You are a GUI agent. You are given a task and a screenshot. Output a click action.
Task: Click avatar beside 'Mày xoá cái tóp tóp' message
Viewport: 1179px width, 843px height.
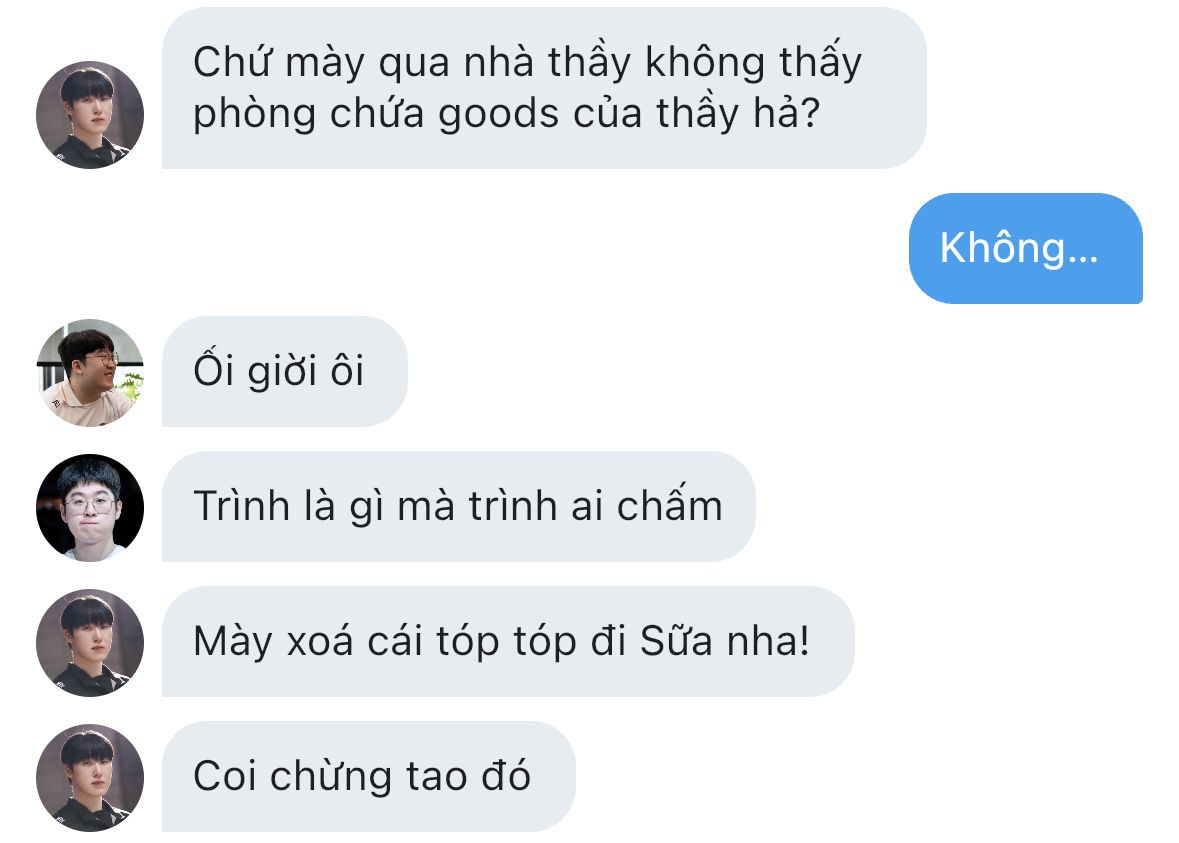point(89,642)
